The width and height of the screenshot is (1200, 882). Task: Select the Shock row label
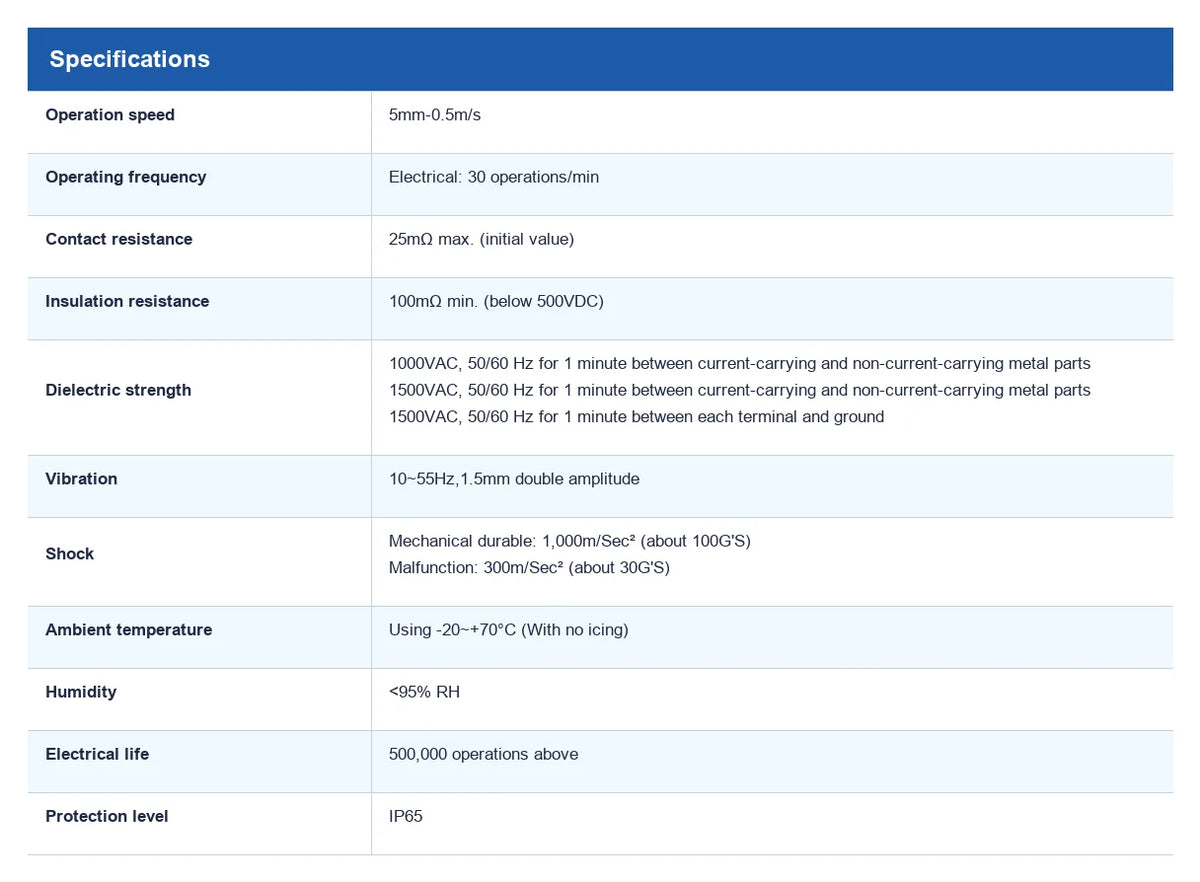[x=70, y=554]
